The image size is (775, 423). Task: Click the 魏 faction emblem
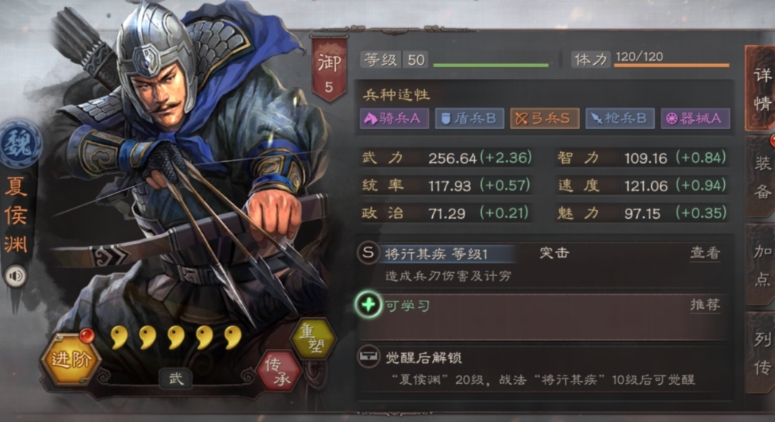[20, 145]
